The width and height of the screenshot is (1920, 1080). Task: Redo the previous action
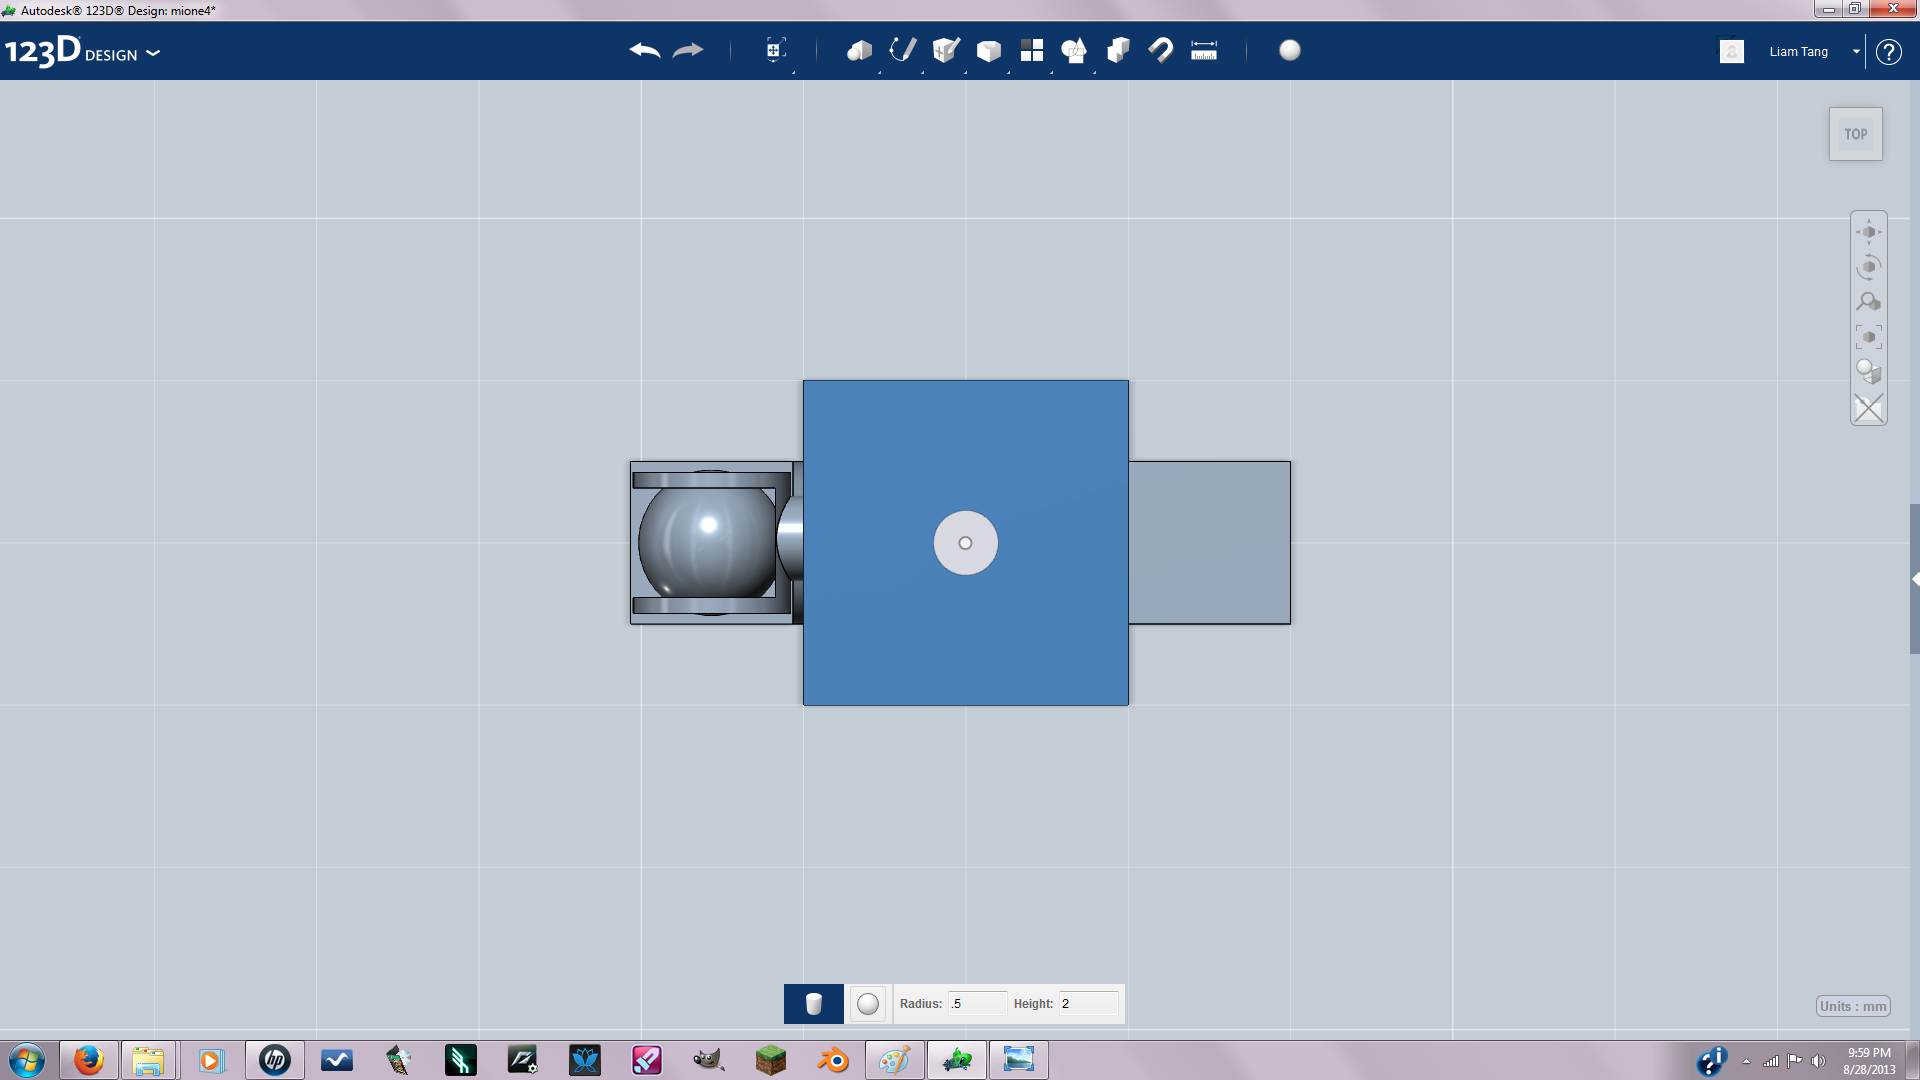click(x=688, y=50)
